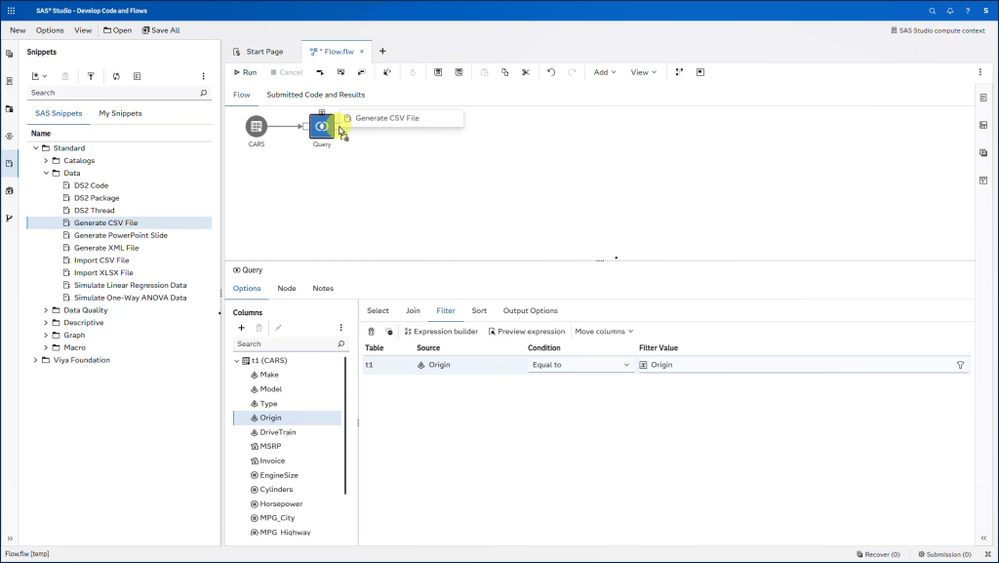Collapse the Standard folder
999x563 pixels.
pyautogui.click(x=36, y=148)
